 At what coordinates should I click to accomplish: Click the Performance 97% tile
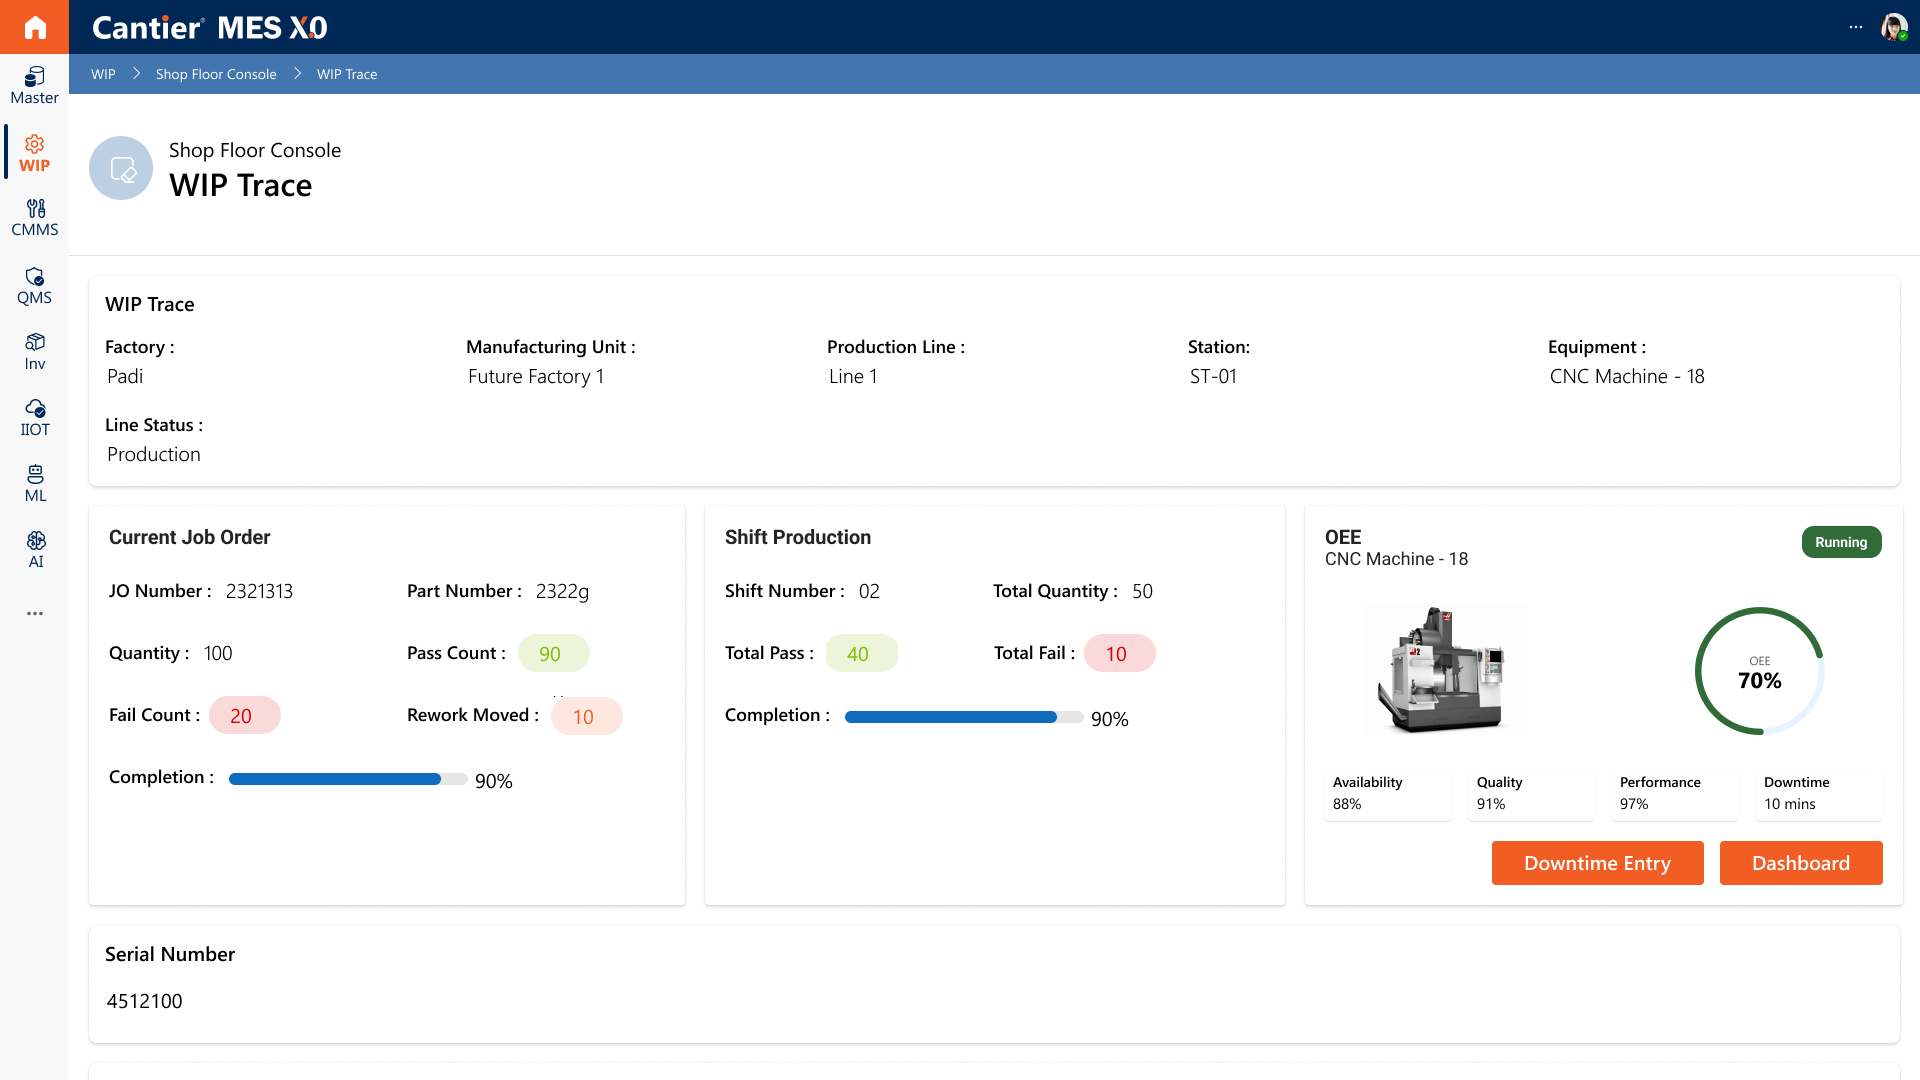point(1675,793)
